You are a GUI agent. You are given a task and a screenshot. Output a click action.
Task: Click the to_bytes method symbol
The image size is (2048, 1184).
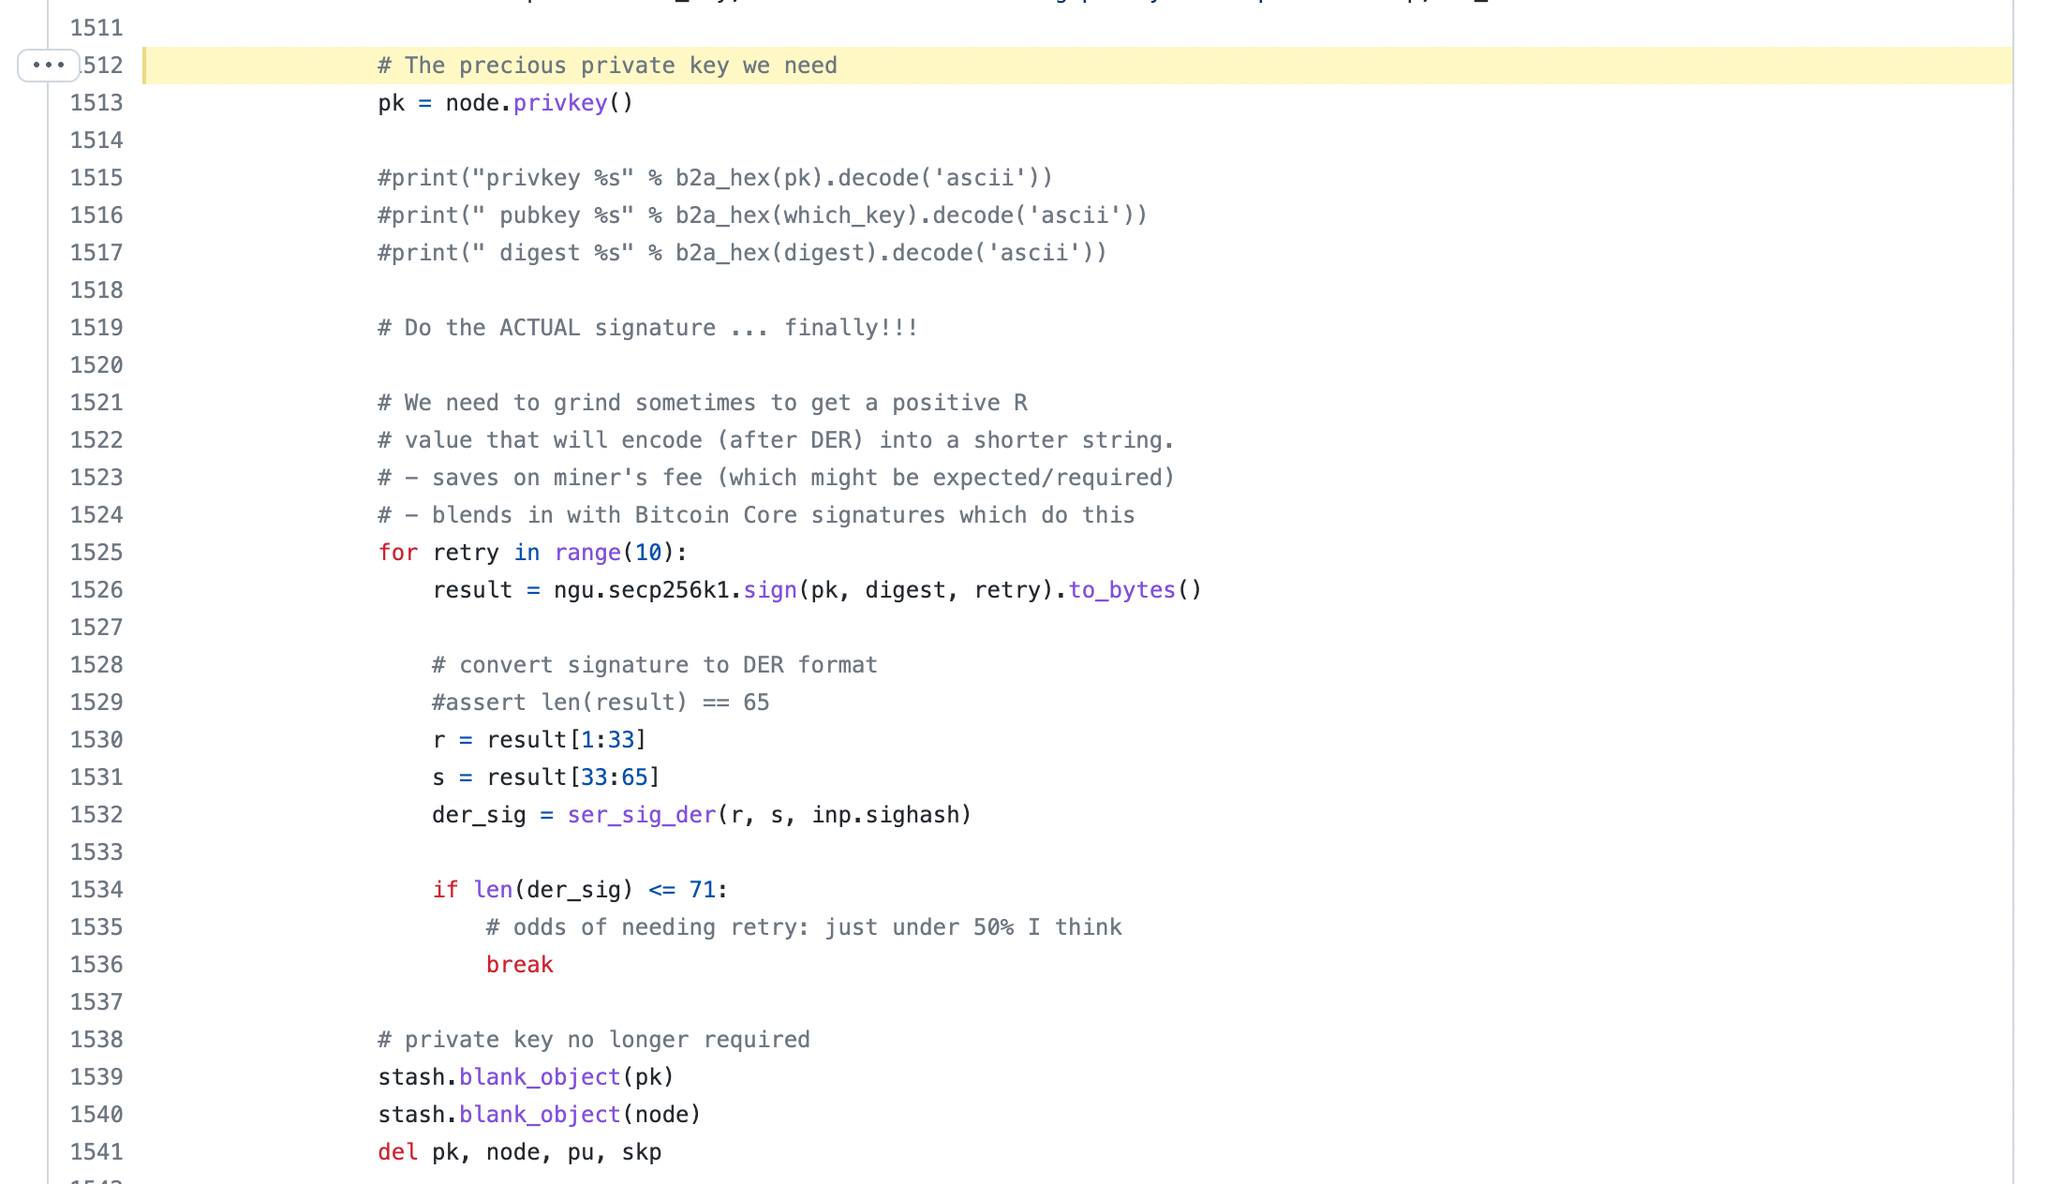(x=1121, y=590)
